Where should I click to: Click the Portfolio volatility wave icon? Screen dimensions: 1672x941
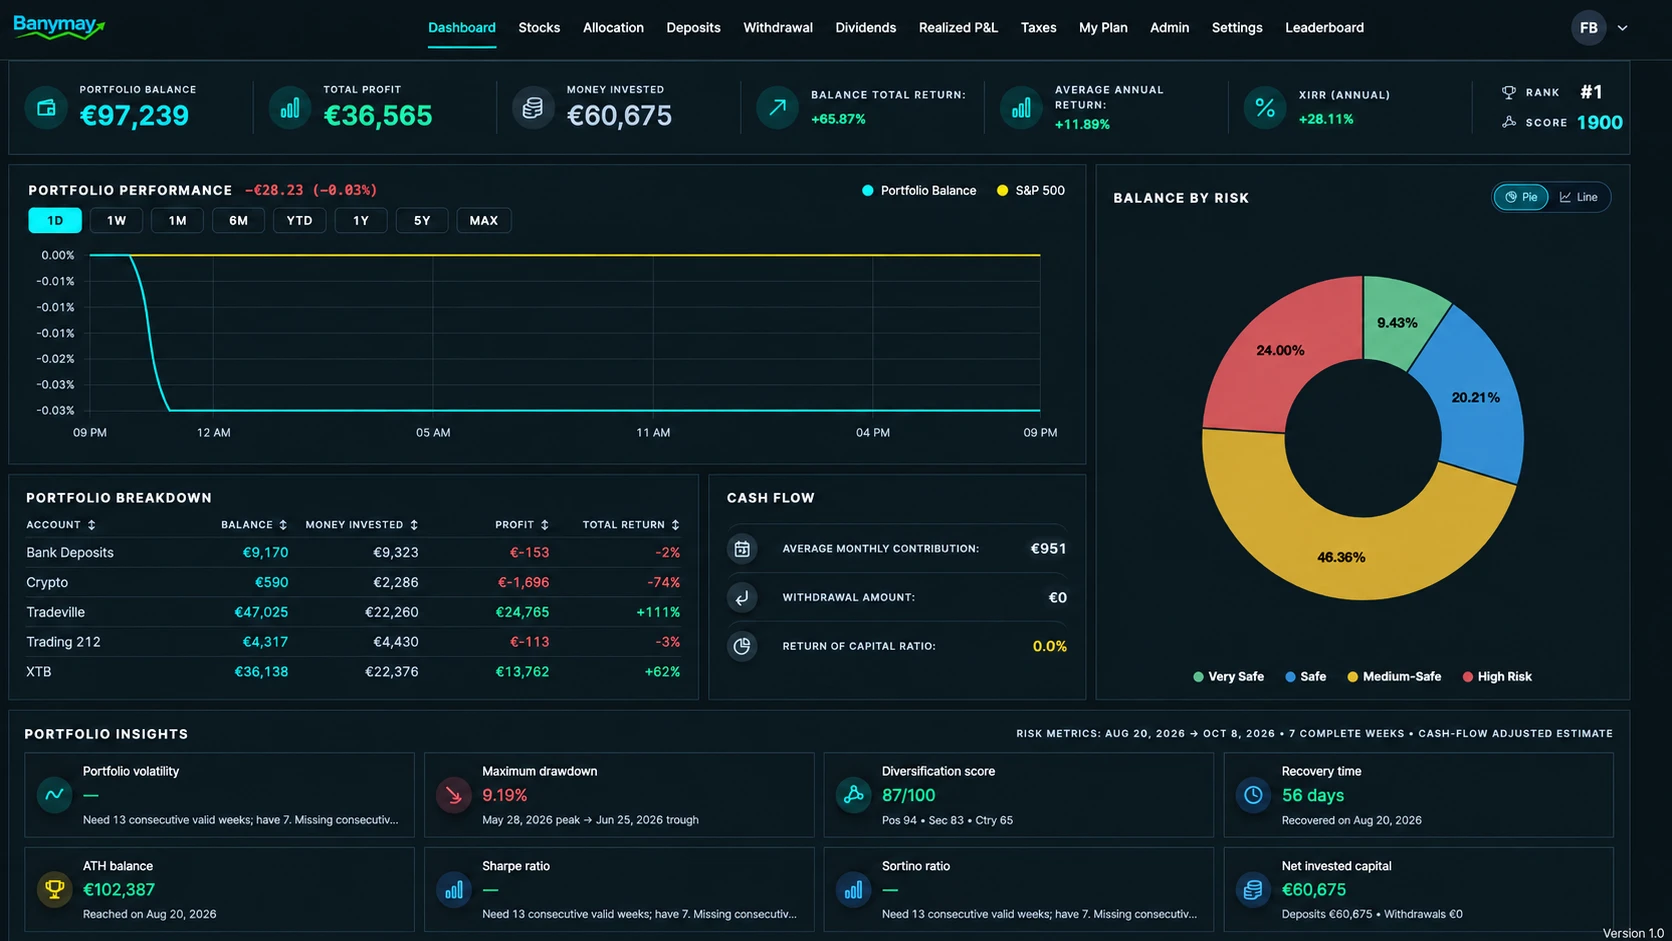coord(55,795)
